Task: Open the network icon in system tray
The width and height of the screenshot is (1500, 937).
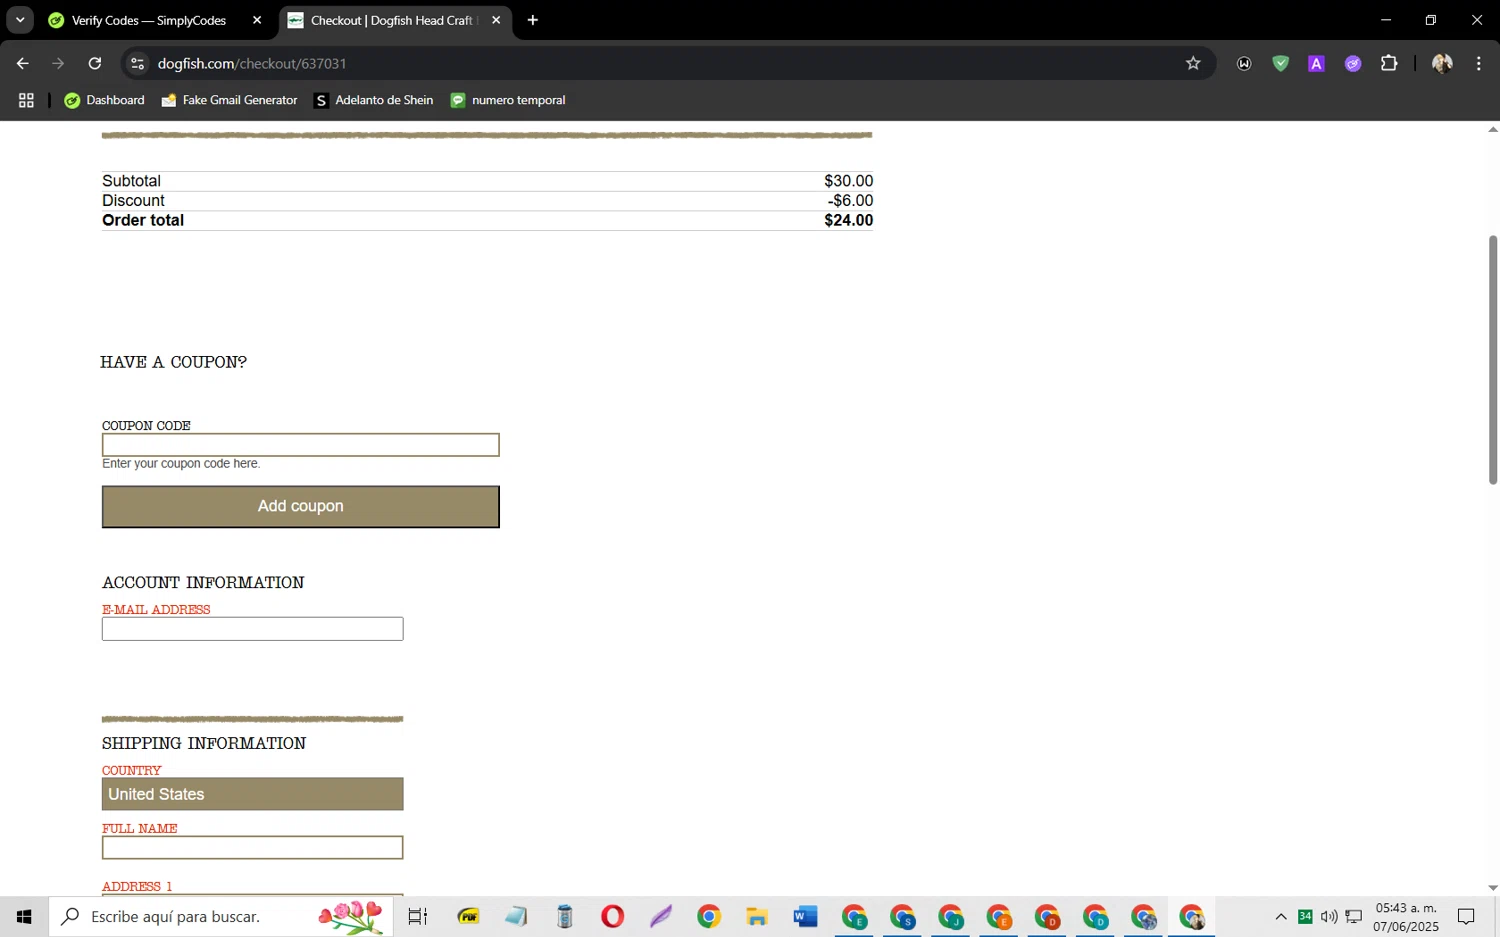Action: [1354, 916]
